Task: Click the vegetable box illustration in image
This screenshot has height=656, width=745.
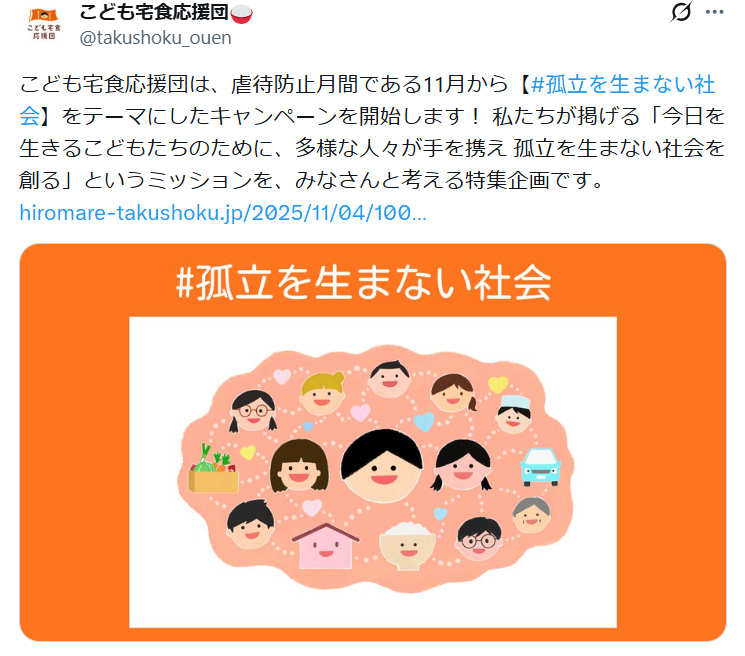Action: [213, 468]
